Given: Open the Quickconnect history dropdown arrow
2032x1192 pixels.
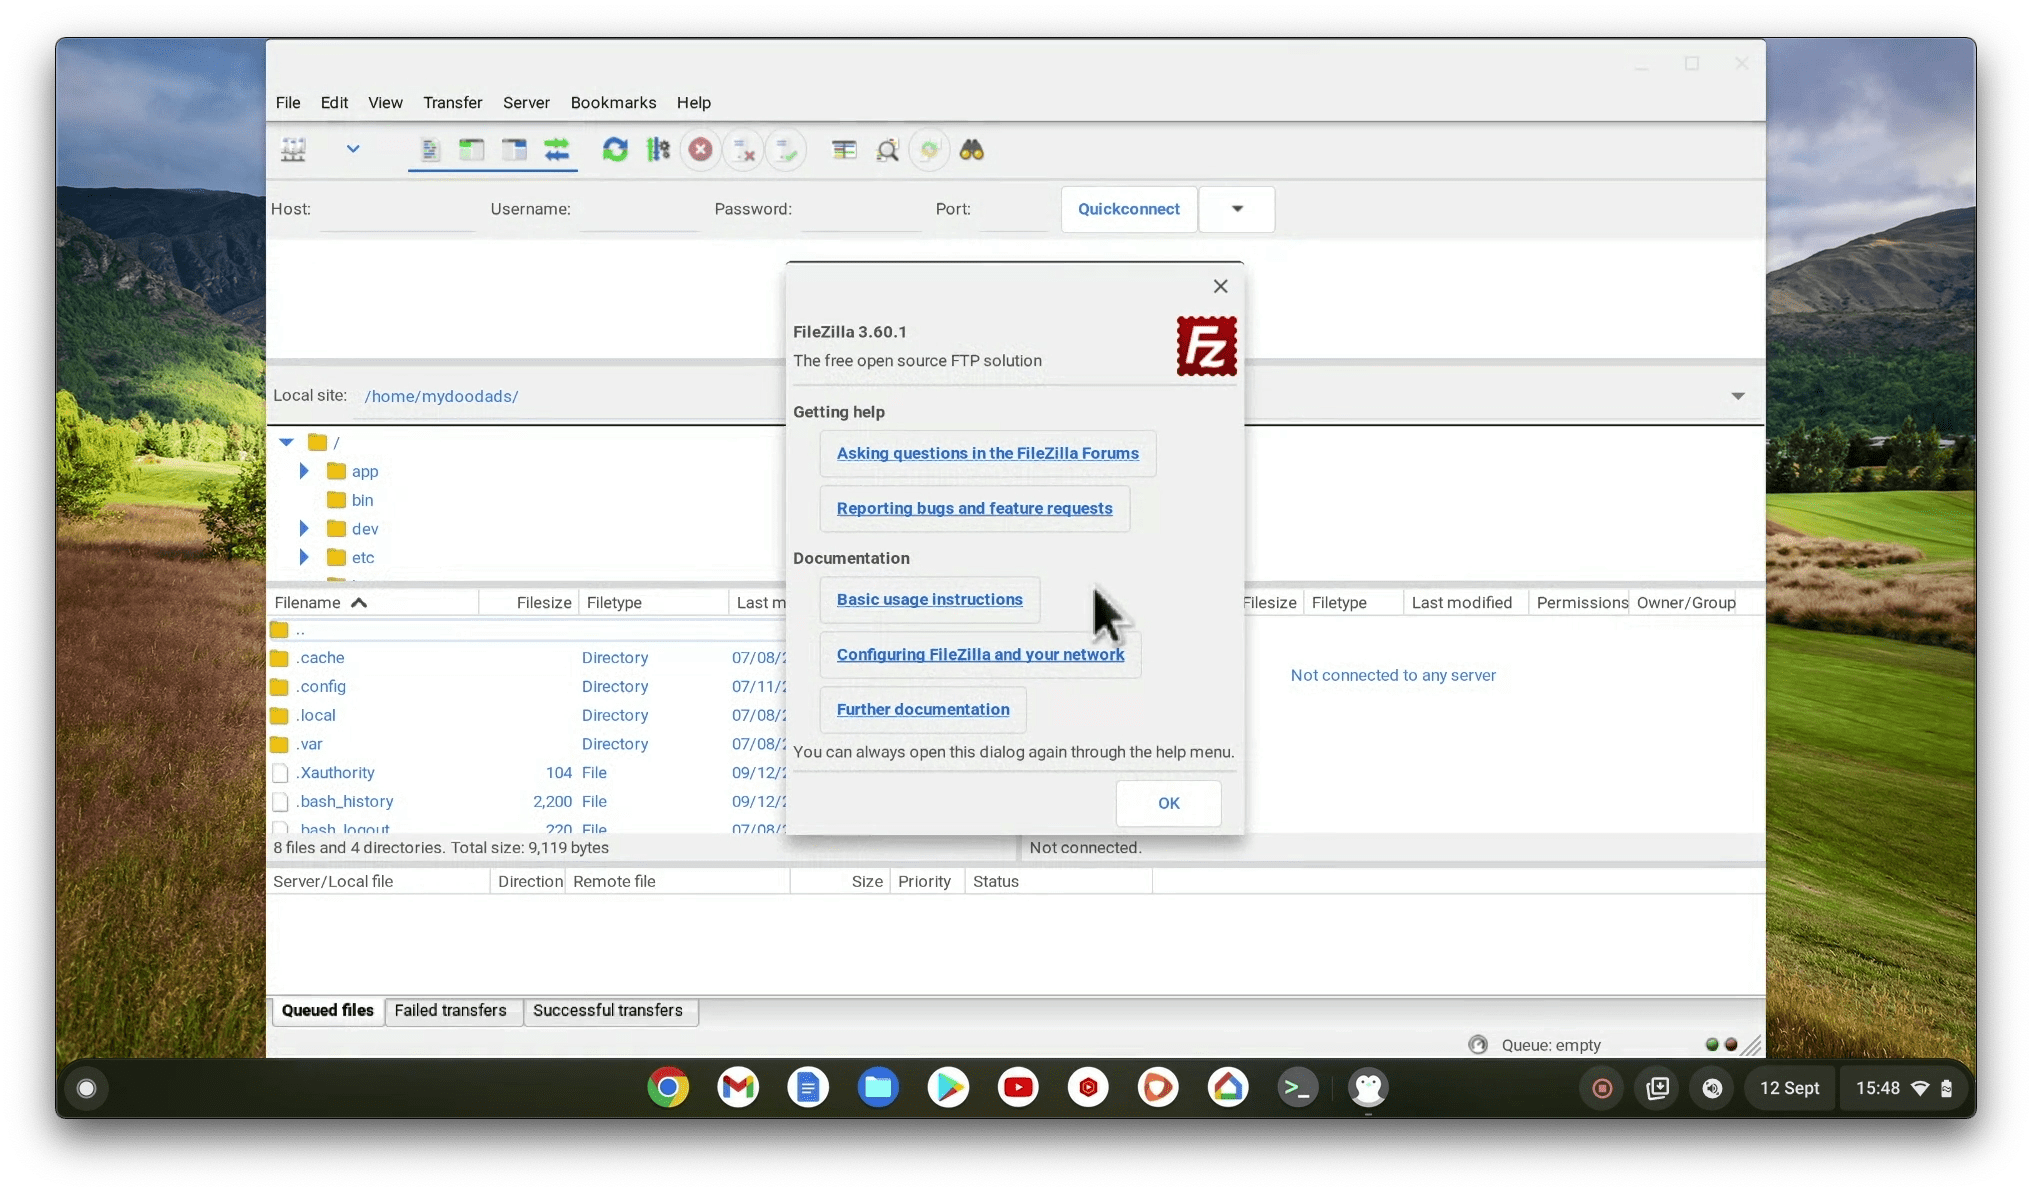Looking at the screenshot, I should (1237, 209).
